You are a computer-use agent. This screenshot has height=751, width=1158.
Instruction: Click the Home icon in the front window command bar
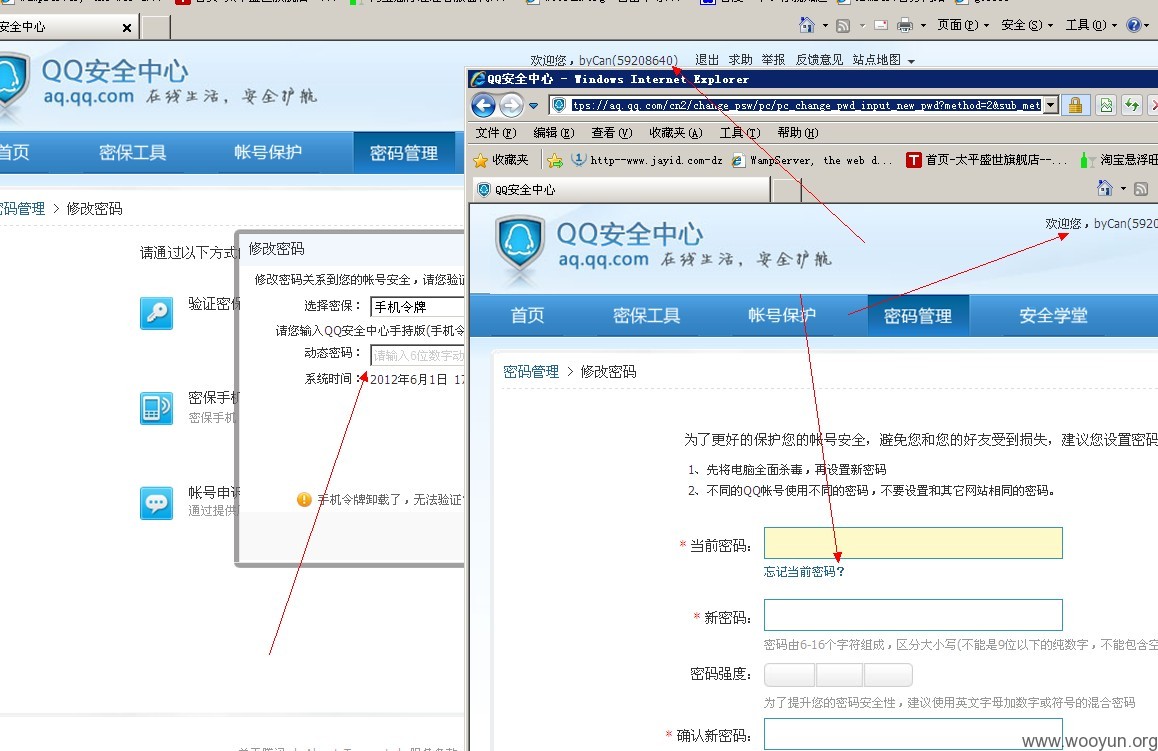tap(1105, 189)
